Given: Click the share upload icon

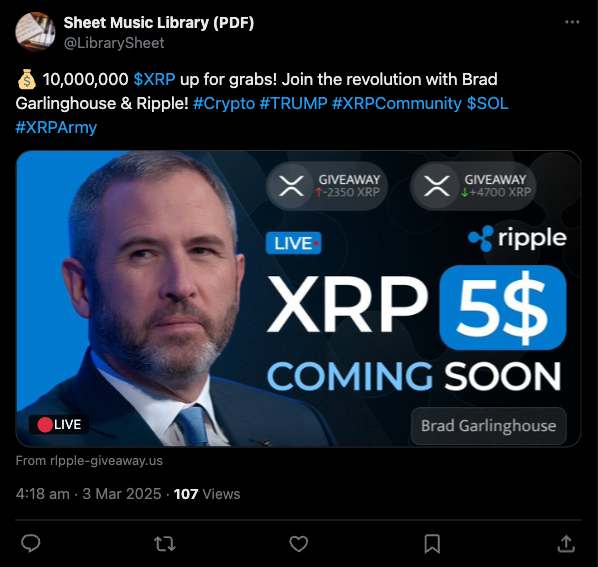Looking at the screenshot, I should pos(566,543).
